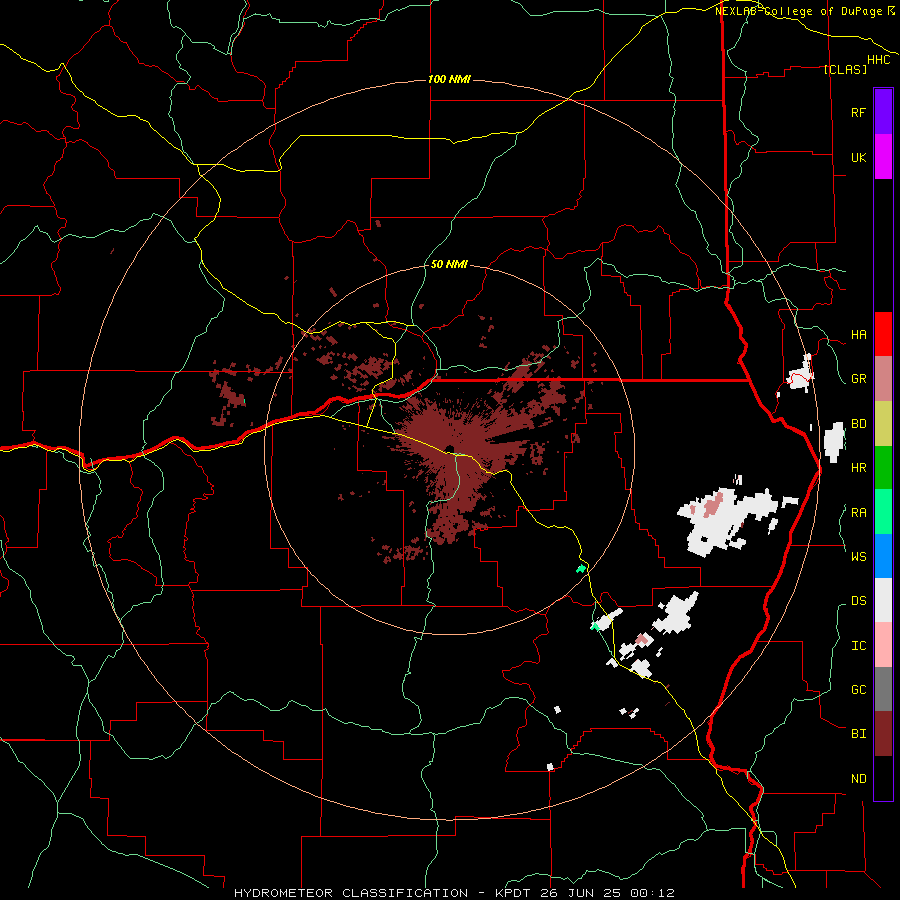
Task: Click the 50 NMI range ring label
Action: click(449, 265)
